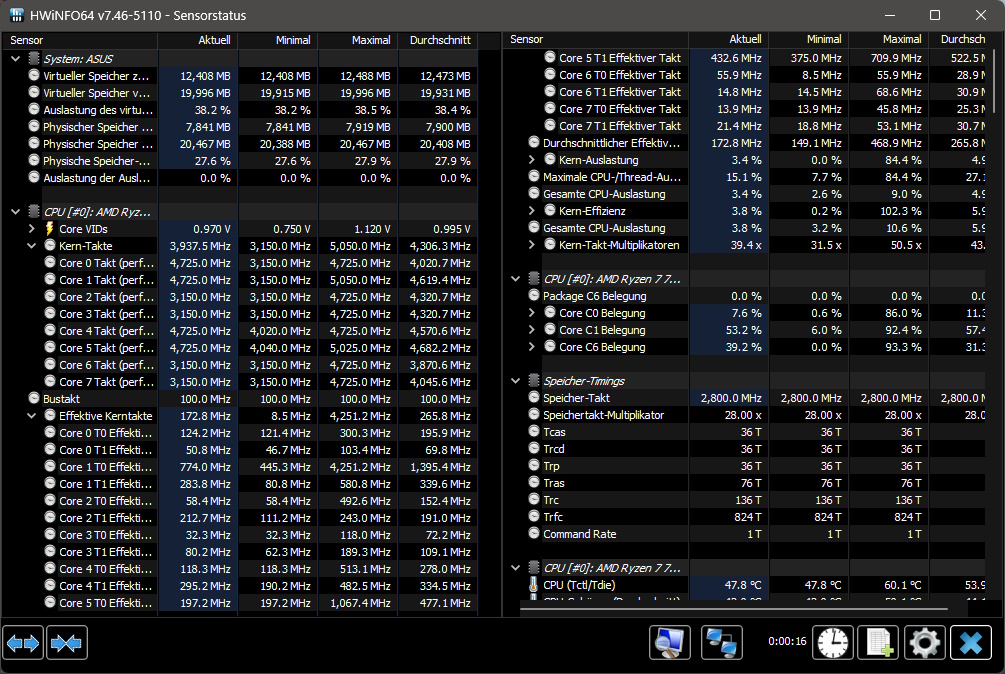Screen dimensions: 1005x674
Task: Click the left pane Minimal column header
Action: (278, 40)
